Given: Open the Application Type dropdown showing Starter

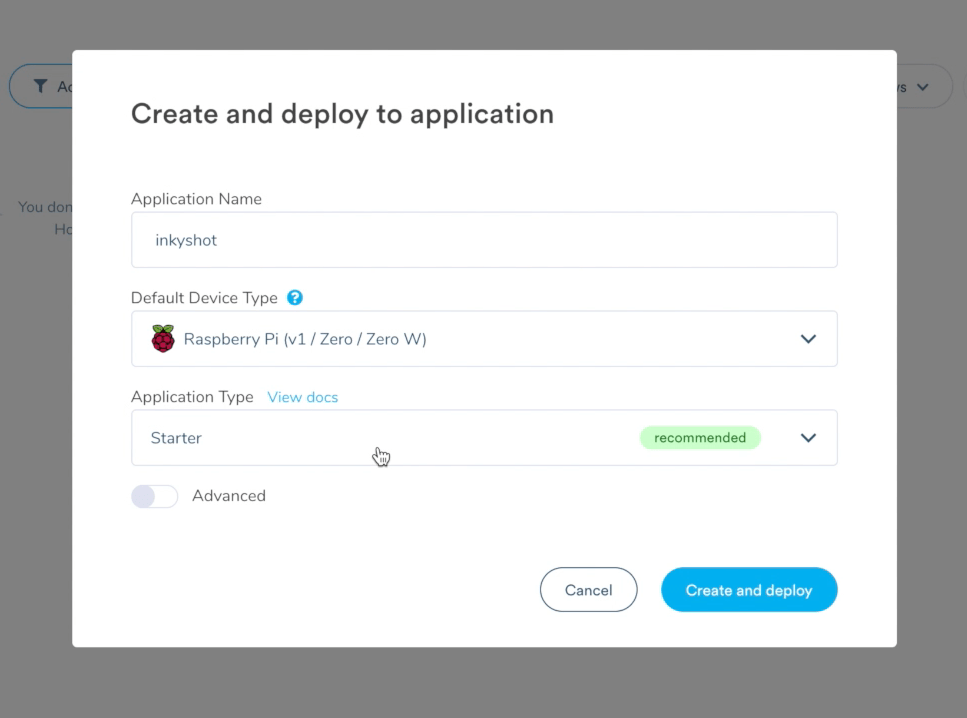Looking at the screenshot, I should coord(484,437).
